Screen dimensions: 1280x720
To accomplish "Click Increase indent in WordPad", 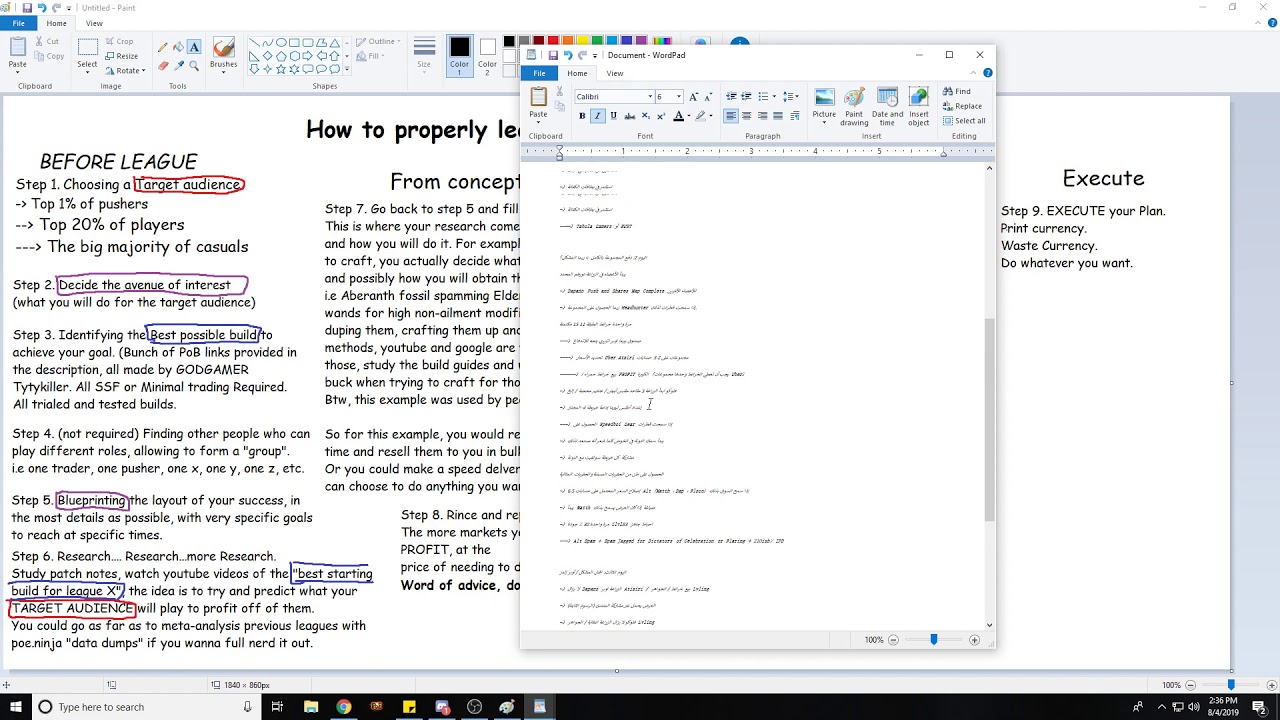I will tap(746, 96).
